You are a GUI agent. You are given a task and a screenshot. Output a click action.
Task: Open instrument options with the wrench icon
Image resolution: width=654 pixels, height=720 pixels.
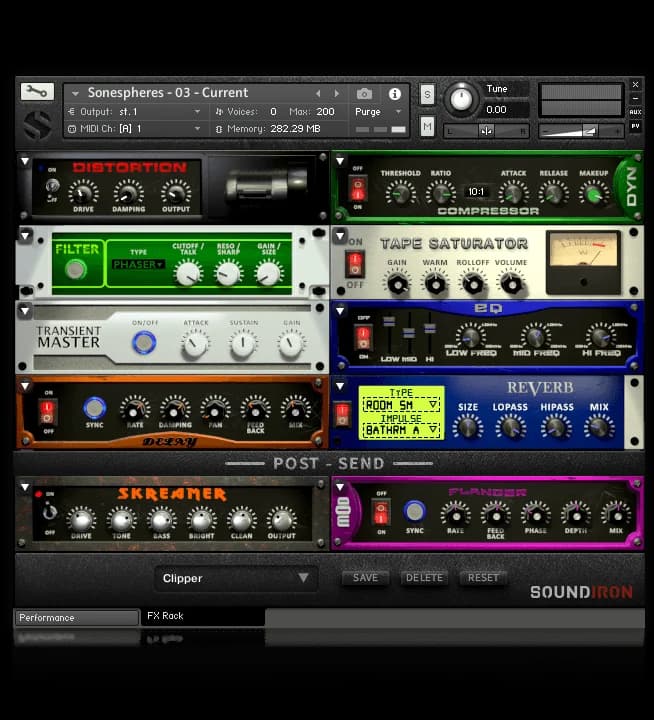point(37,91)
